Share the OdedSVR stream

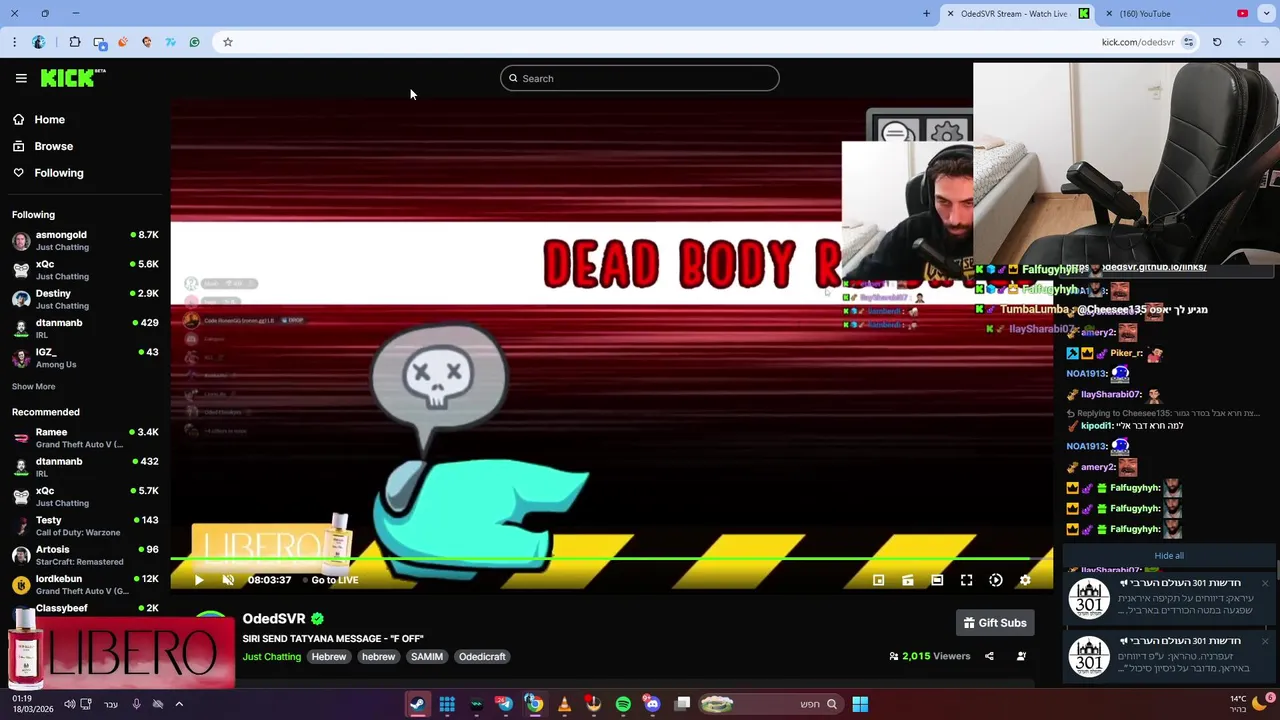989,656
